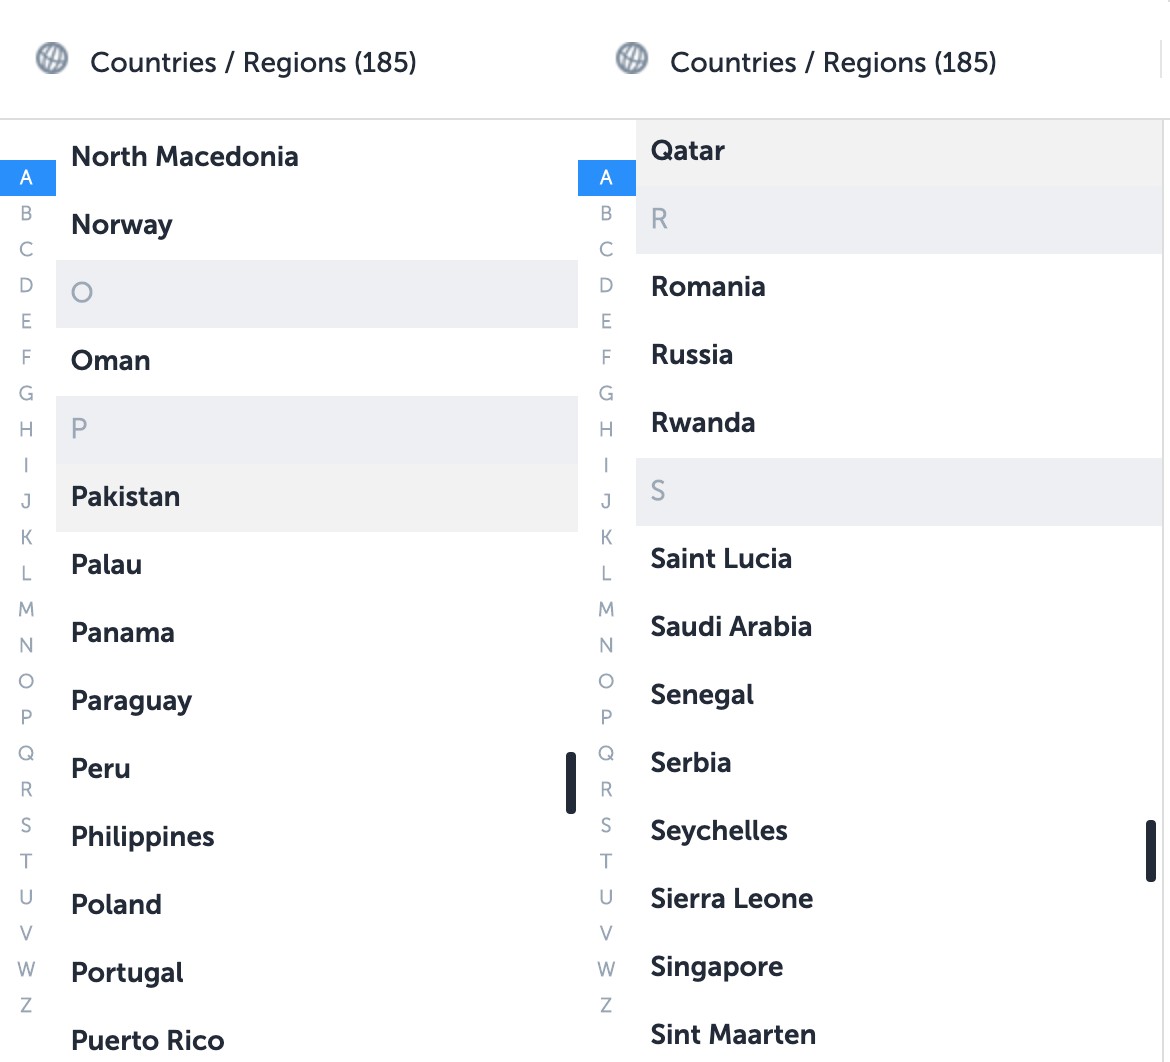
Task: Click the highlighted letter A in the left index
Action: pos(26,177)
